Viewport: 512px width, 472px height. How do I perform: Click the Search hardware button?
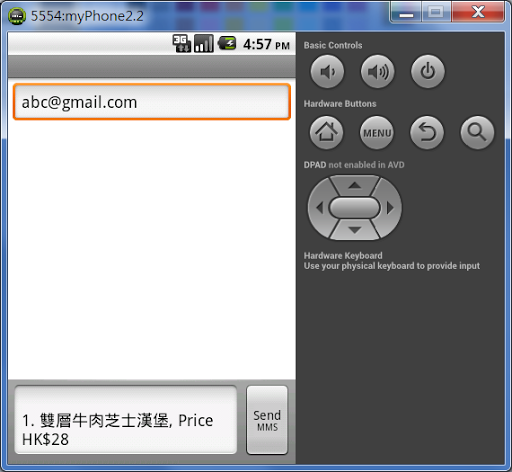click(477, 133)
